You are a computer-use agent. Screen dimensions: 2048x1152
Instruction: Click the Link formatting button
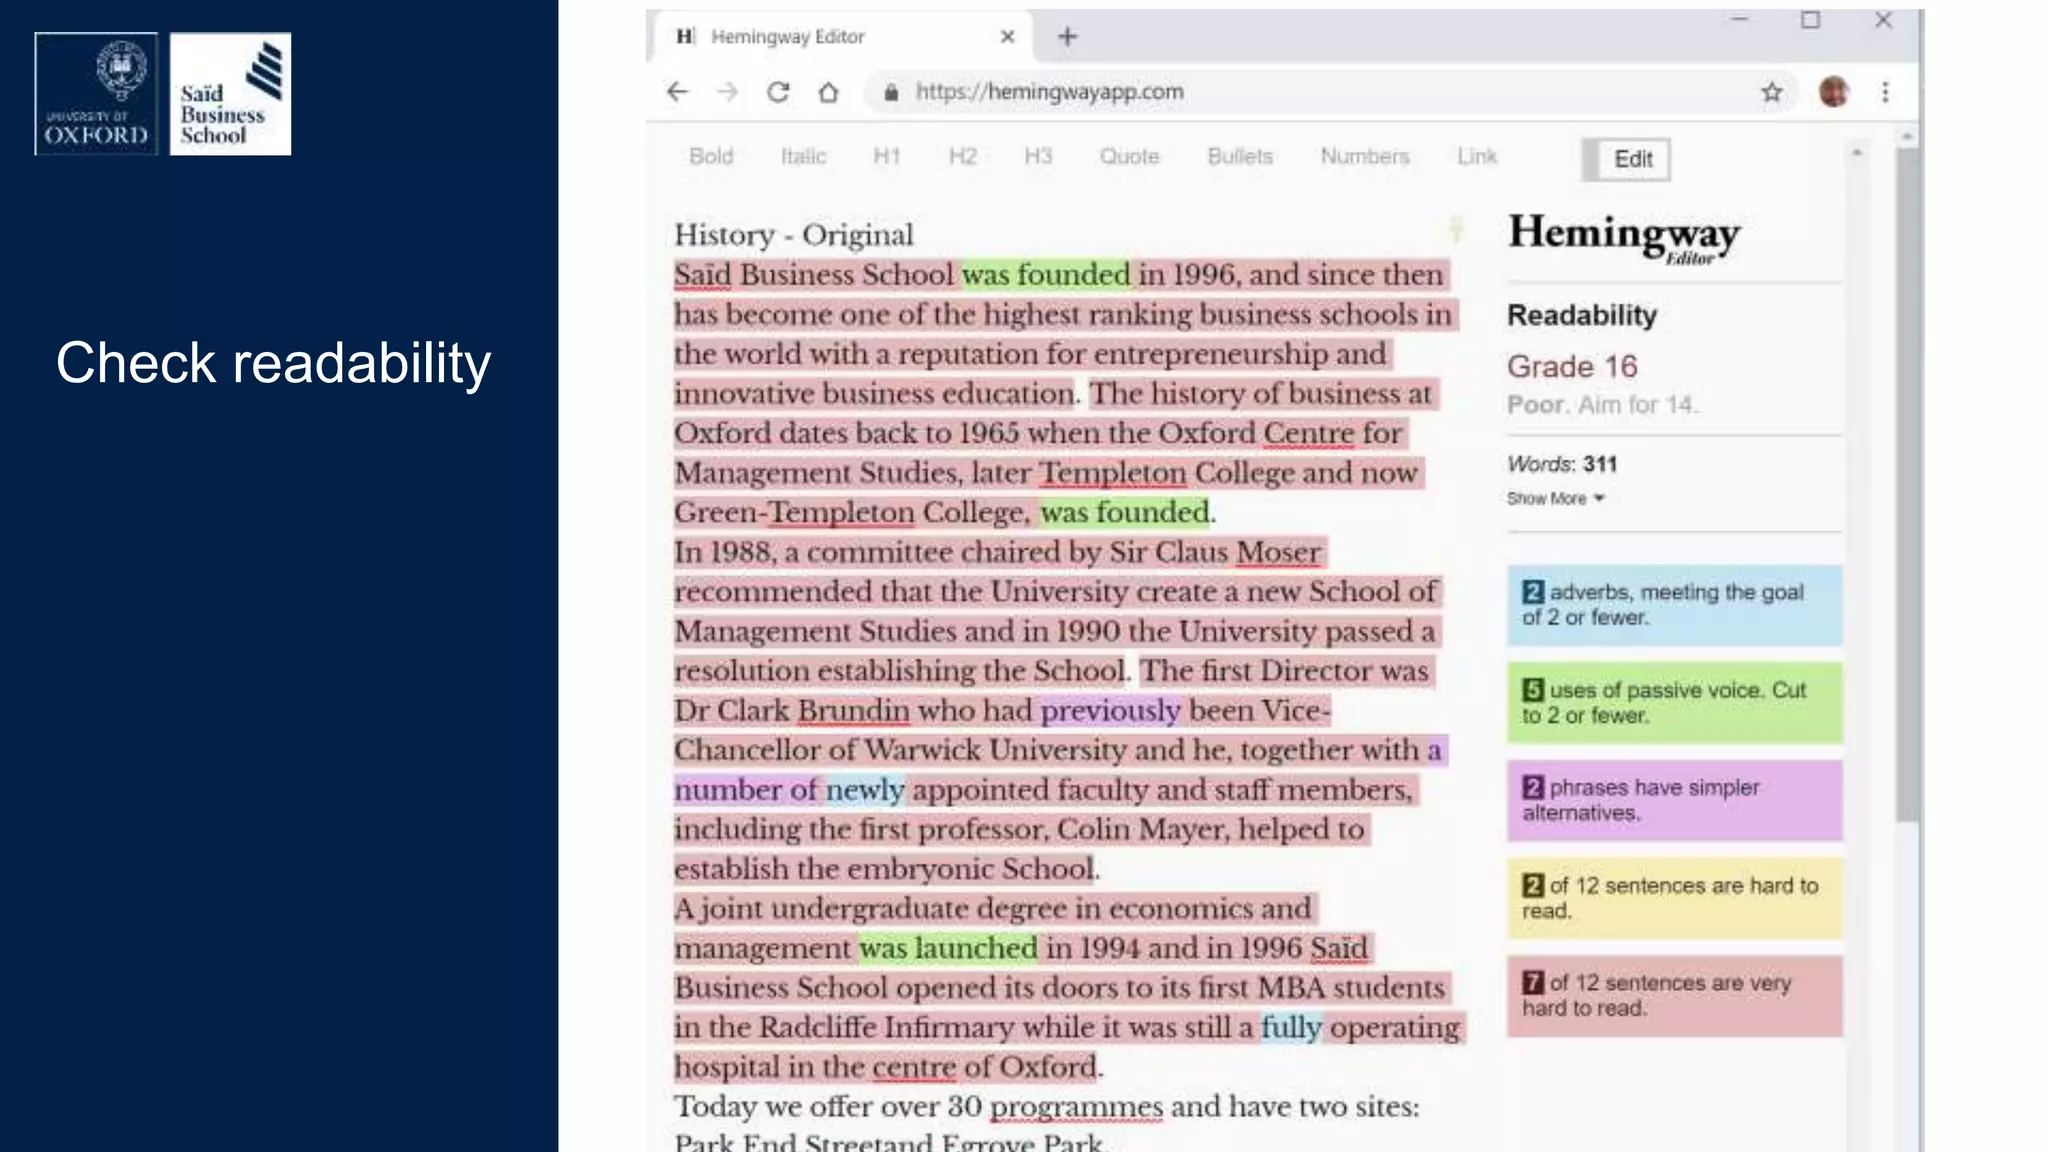pyautogui.click(x=1476, y=156)
